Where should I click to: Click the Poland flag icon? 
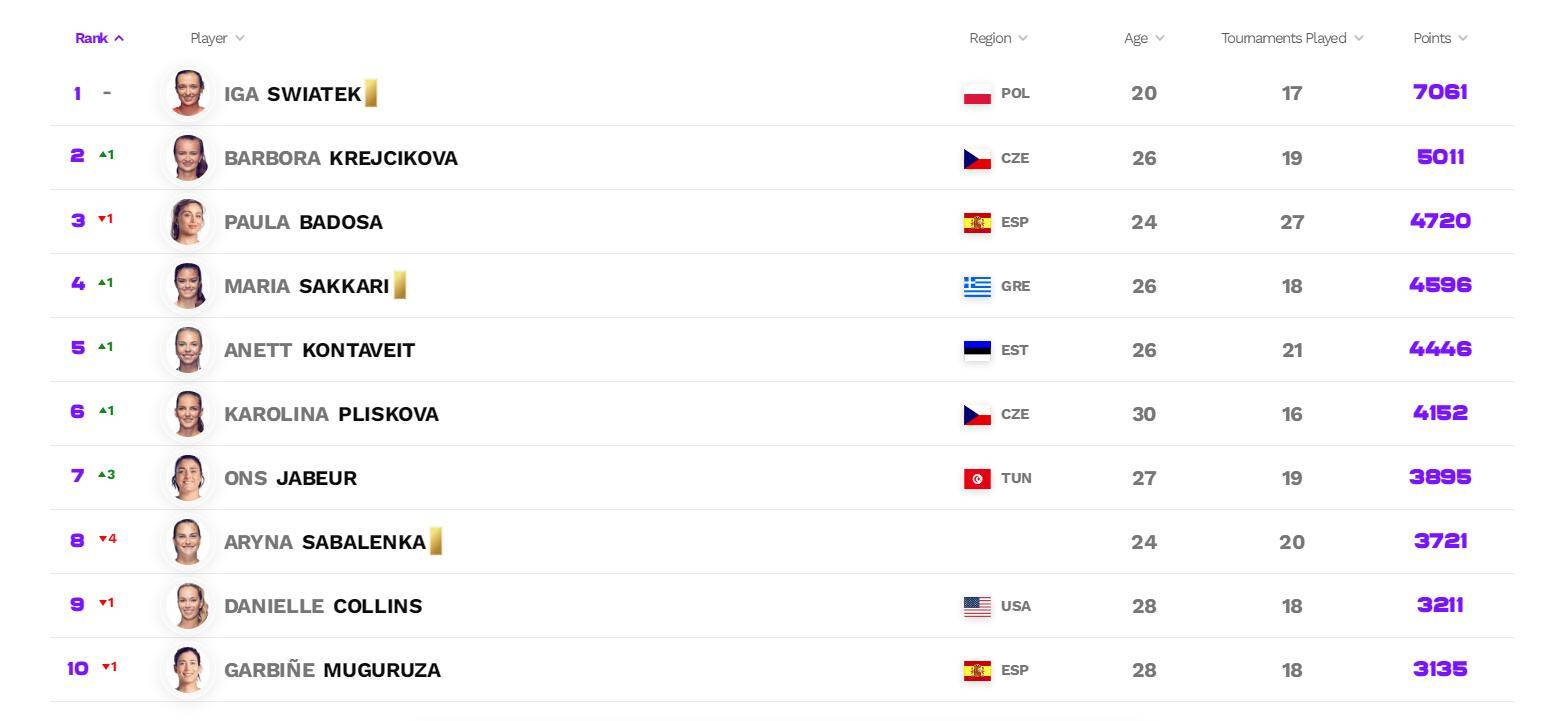pos(977,94)
